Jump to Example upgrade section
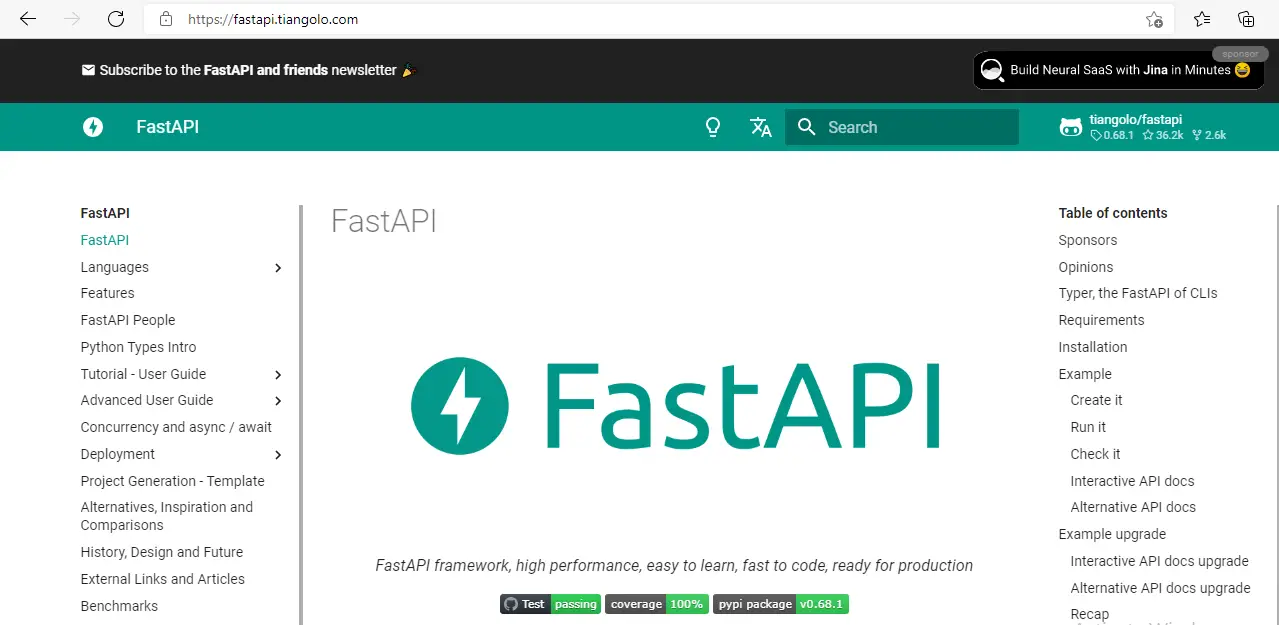The width and height of the screenshot is (1279, 625). (1112, 534)
